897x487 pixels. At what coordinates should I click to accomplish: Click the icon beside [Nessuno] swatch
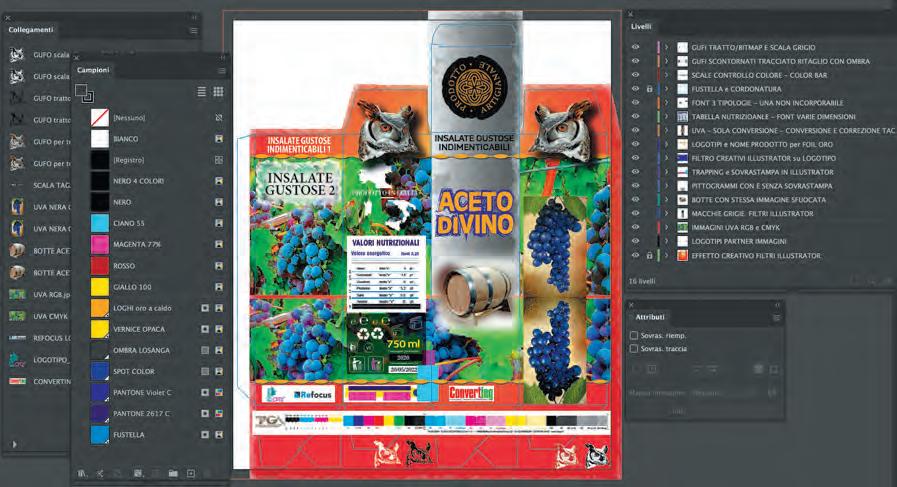[x=219, y=118]
